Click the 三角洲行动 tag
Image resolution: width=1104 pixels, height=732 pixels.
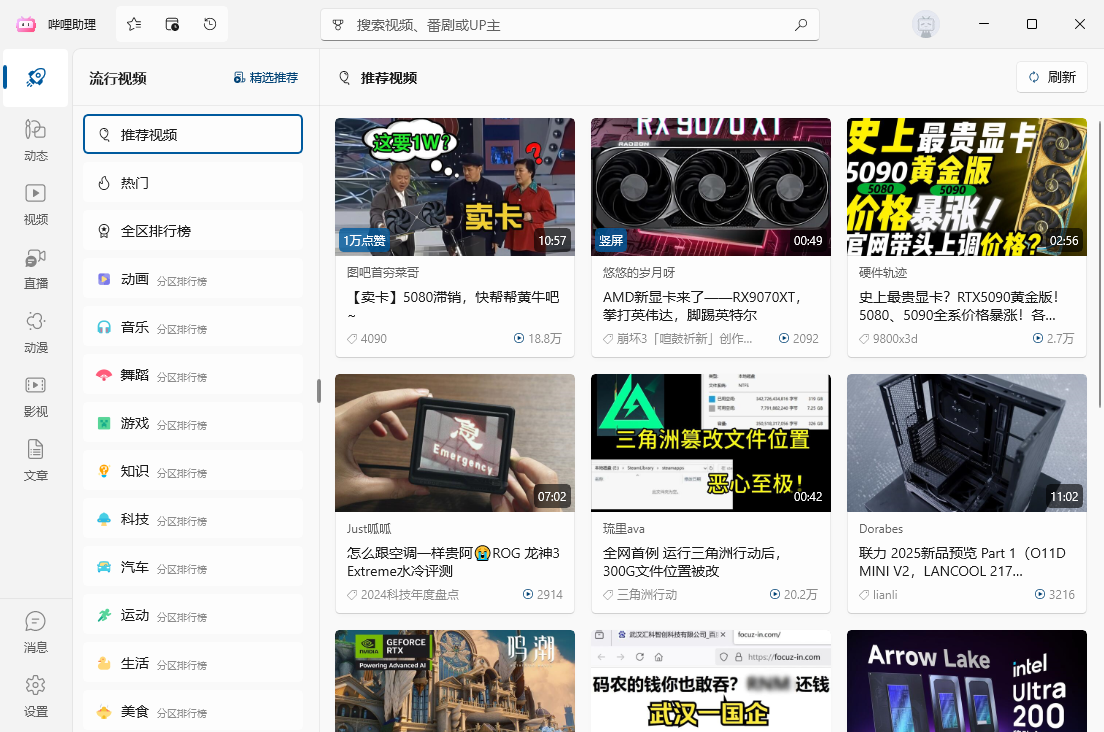click(640, 595)
